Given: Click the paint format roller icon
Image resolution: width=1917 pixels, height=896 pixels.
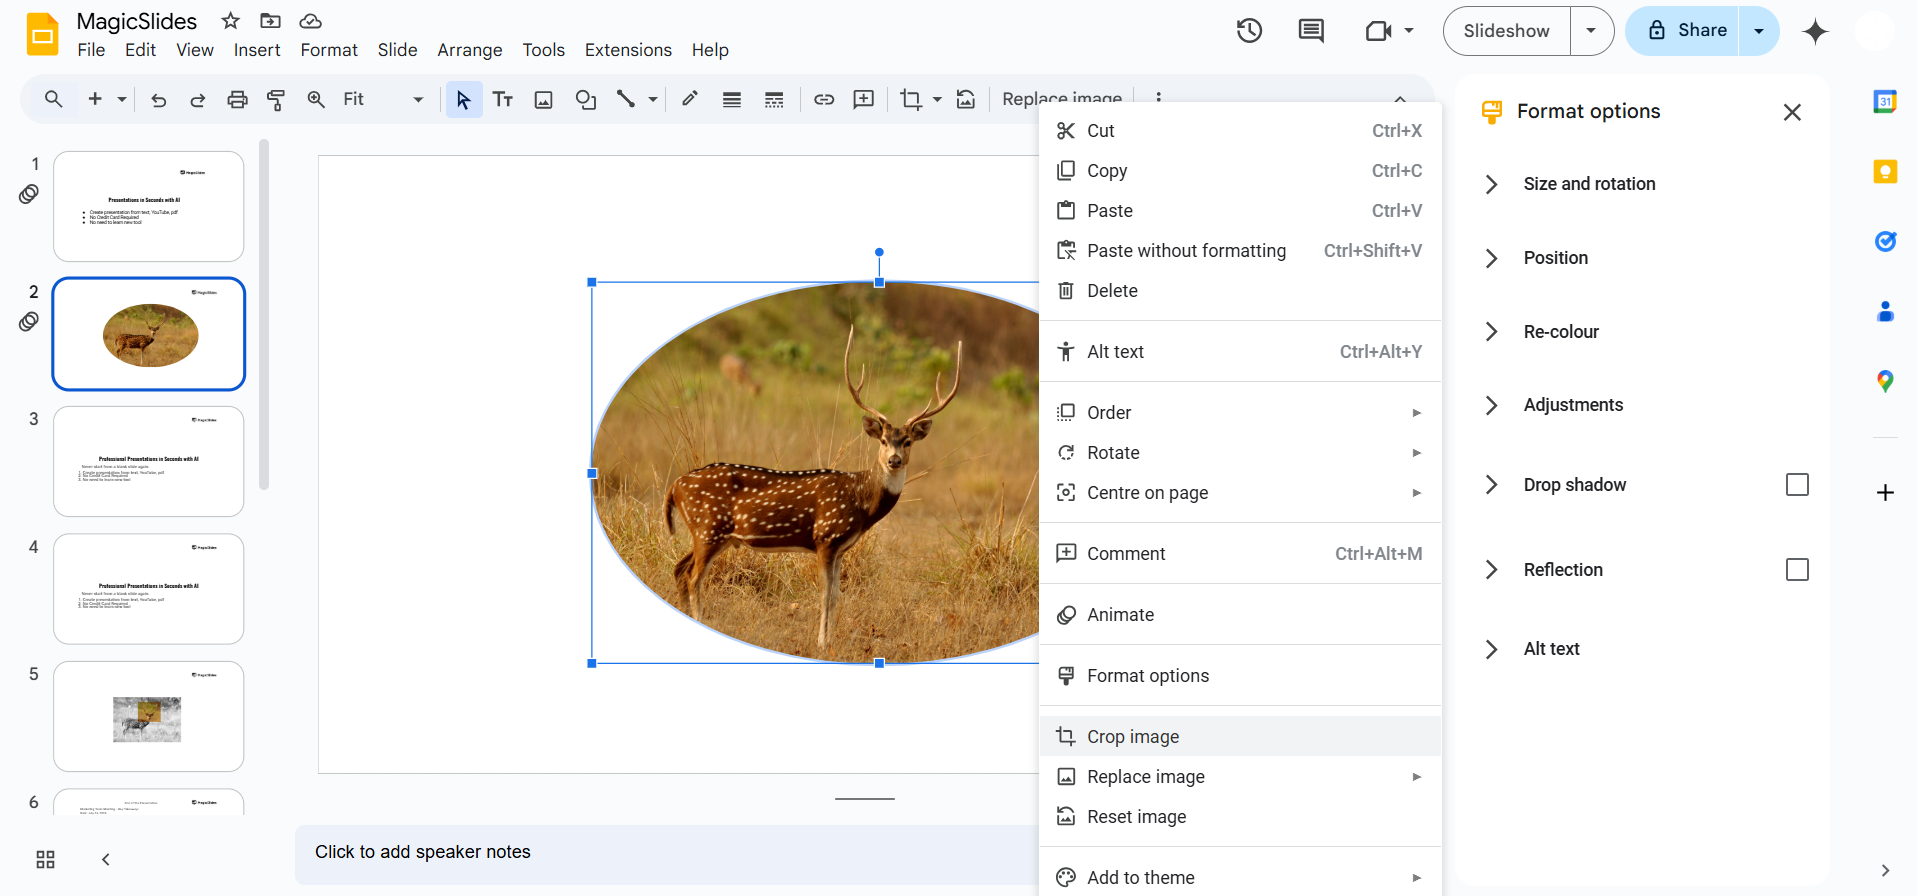Looking at the screenshot, I should pyautogui.click(x=276, y=99).
